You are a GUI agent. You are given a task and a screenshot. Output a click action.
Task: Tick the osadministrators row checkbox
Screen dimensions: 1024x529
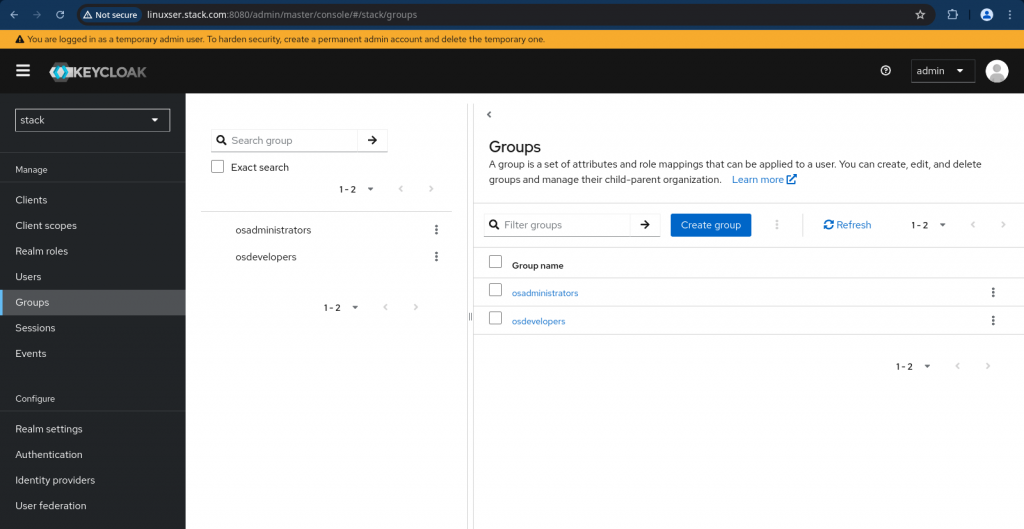point(495,291)
